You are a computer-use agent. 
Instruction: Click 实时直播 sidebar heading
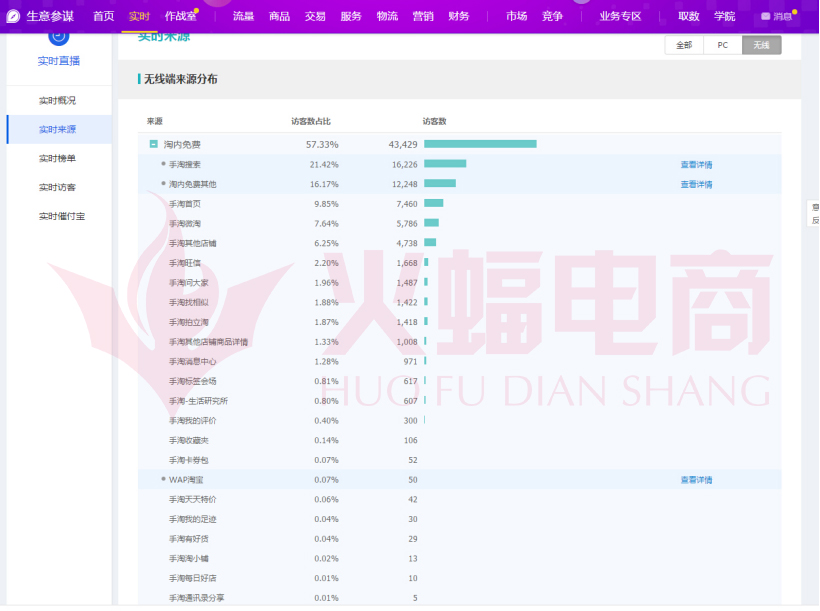tap(59, 61)
